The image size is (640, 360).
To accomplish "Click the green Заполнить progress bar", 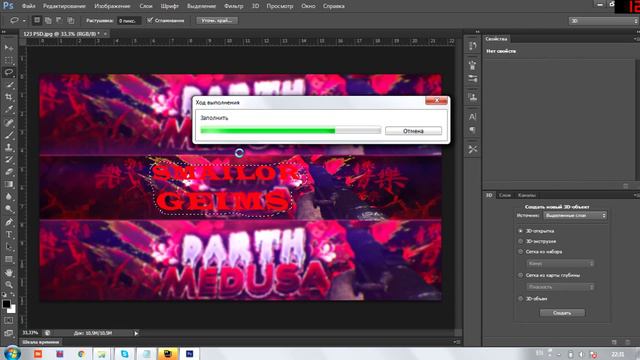I will pos(290,131).
